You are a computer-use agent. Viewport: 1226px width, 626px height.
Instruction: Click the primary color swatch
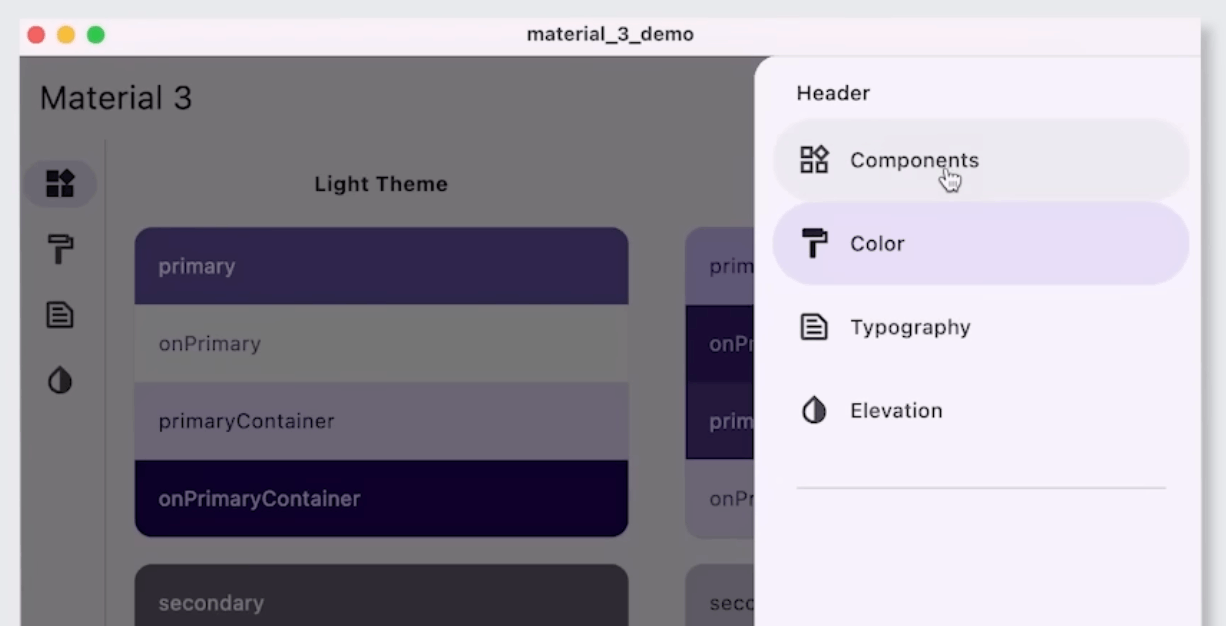click(x=381, y=266)
